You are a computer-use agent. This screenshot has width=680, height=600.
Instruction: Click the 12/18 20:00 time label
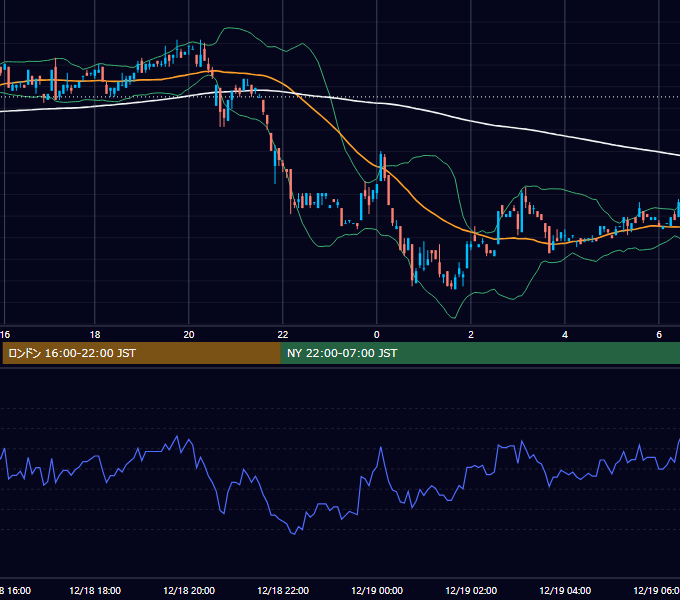(189, 591)
